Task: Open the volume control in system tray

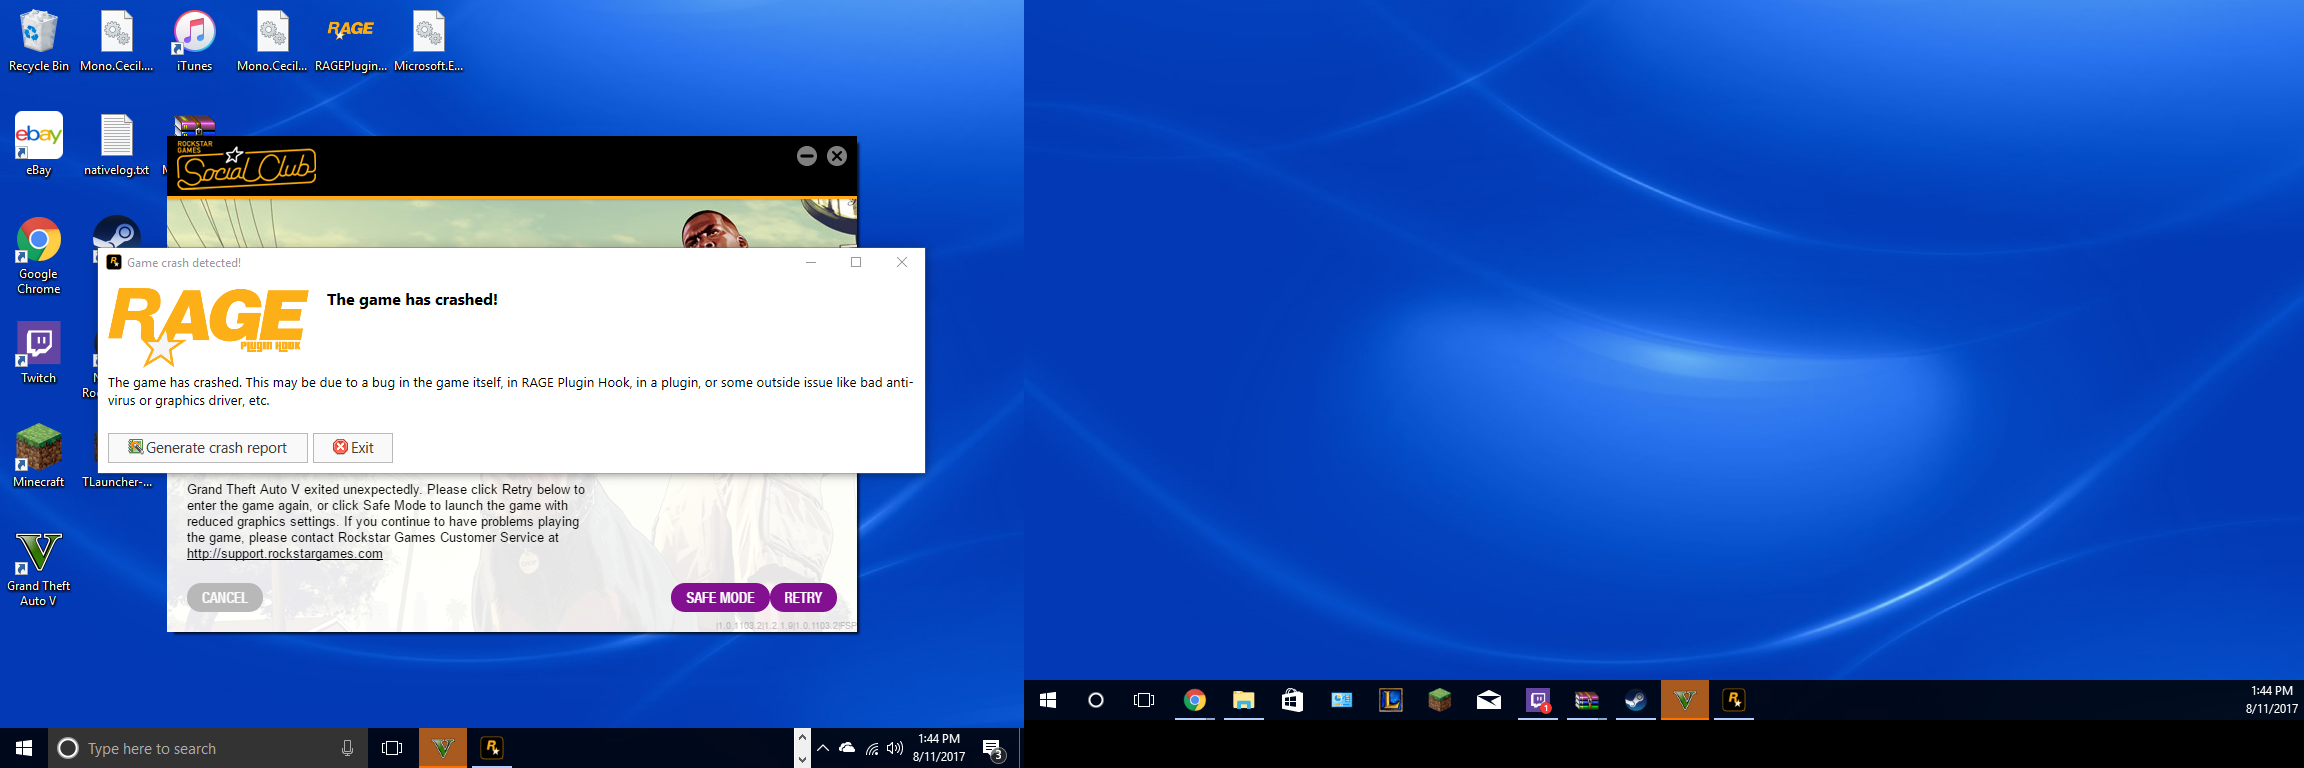Action: (x=895, y=748)
